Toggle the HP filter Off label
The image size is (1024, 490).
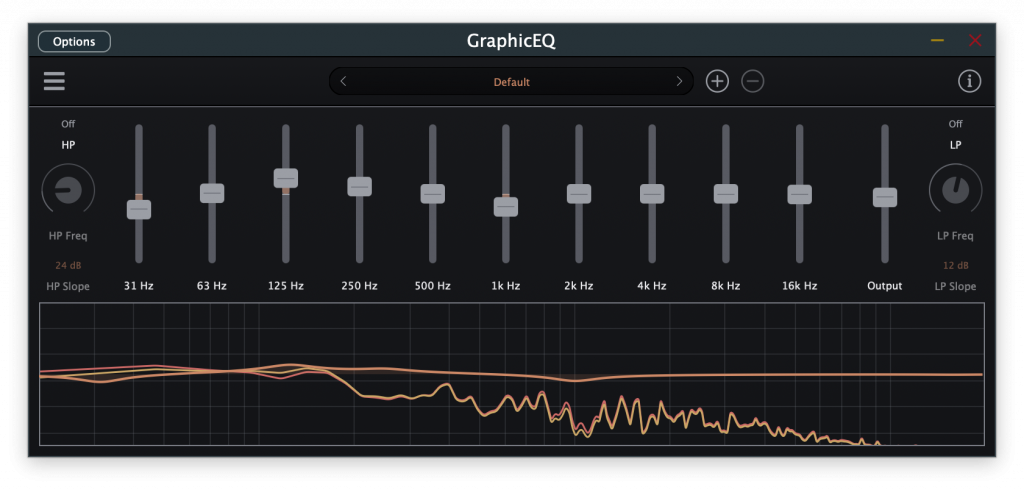coord(68,124)
